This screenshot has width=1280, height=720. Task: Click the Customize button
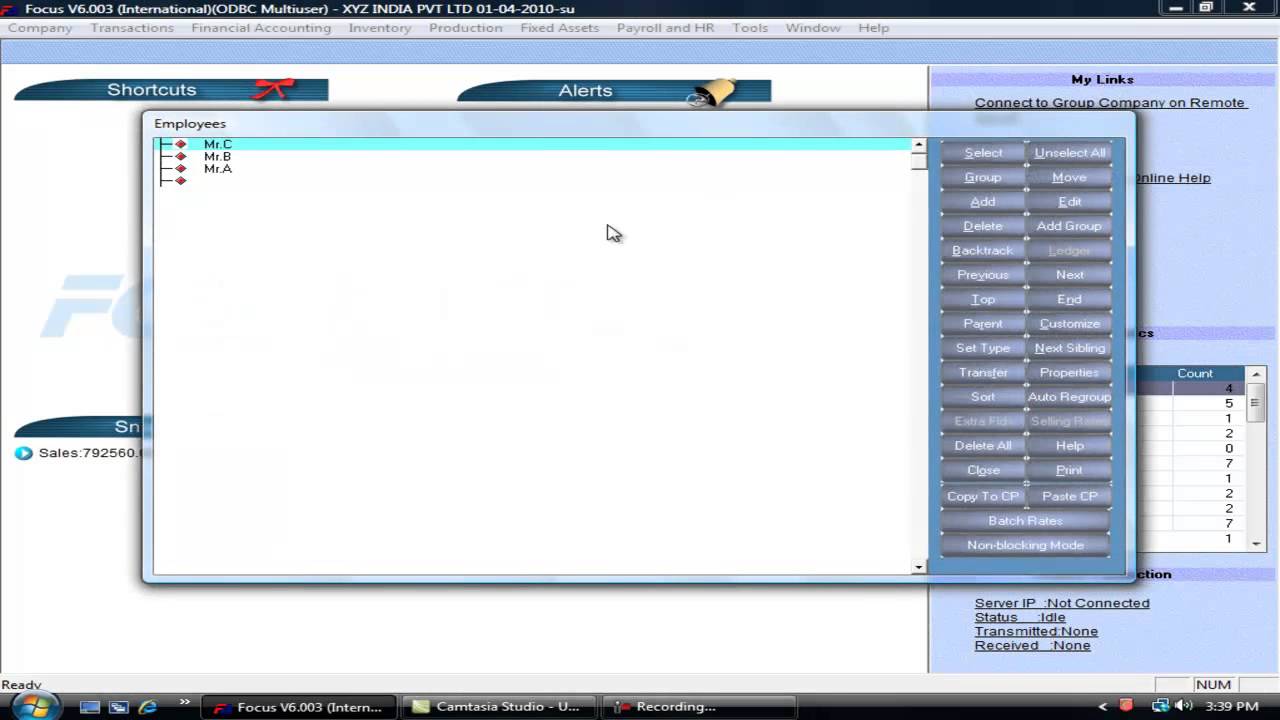(1069, 324)
